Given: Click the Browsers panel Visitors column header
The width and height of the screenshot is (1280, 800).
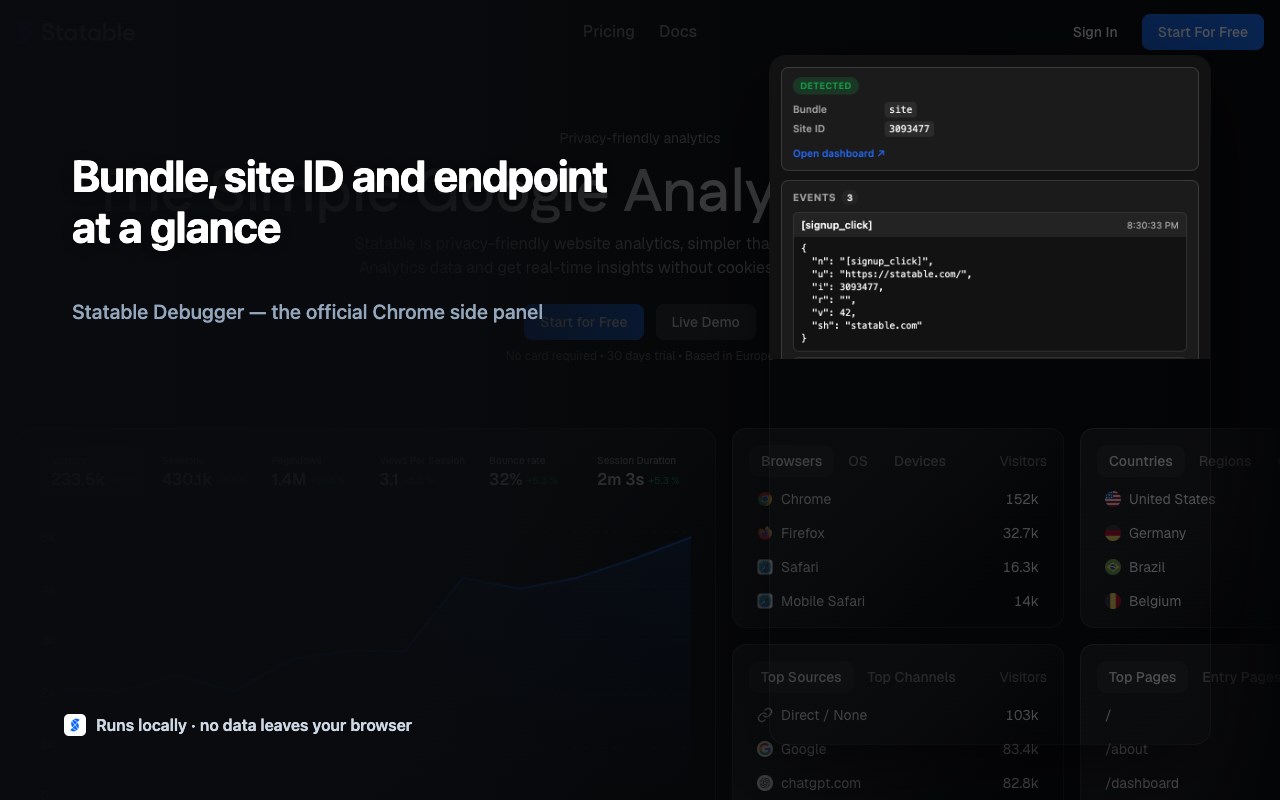Looking at the screenshot, I should click(1023, 461).
